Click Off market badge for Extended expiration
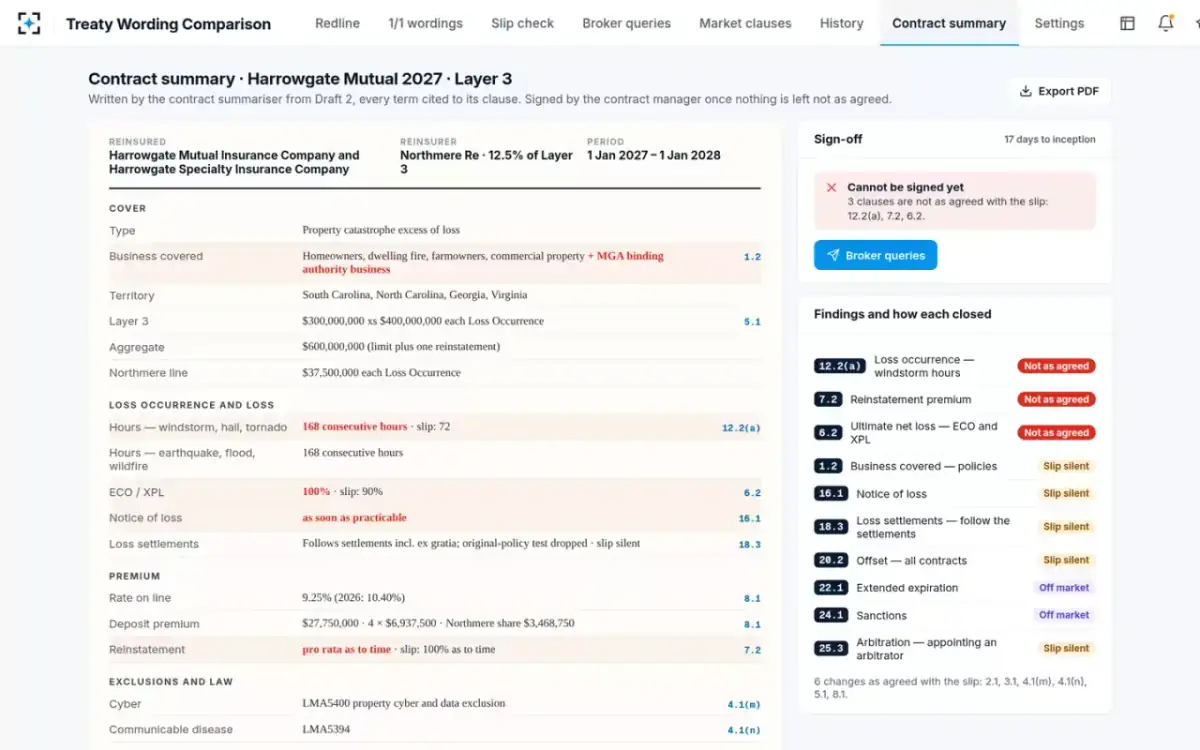Image resolution: width=1200 pixels, height=750 pixels. [x=1064, y=588]
